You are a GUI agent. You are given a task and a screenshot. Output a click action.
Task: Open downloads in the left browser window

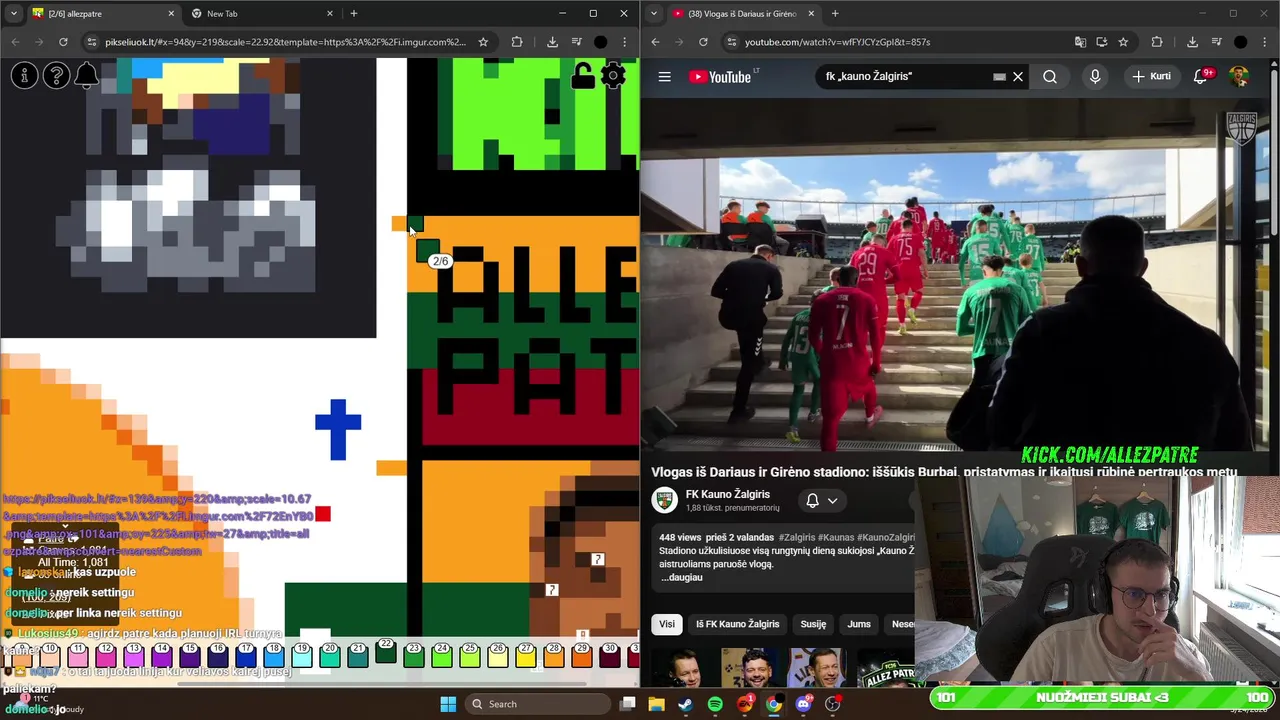[x=552, y=42]
